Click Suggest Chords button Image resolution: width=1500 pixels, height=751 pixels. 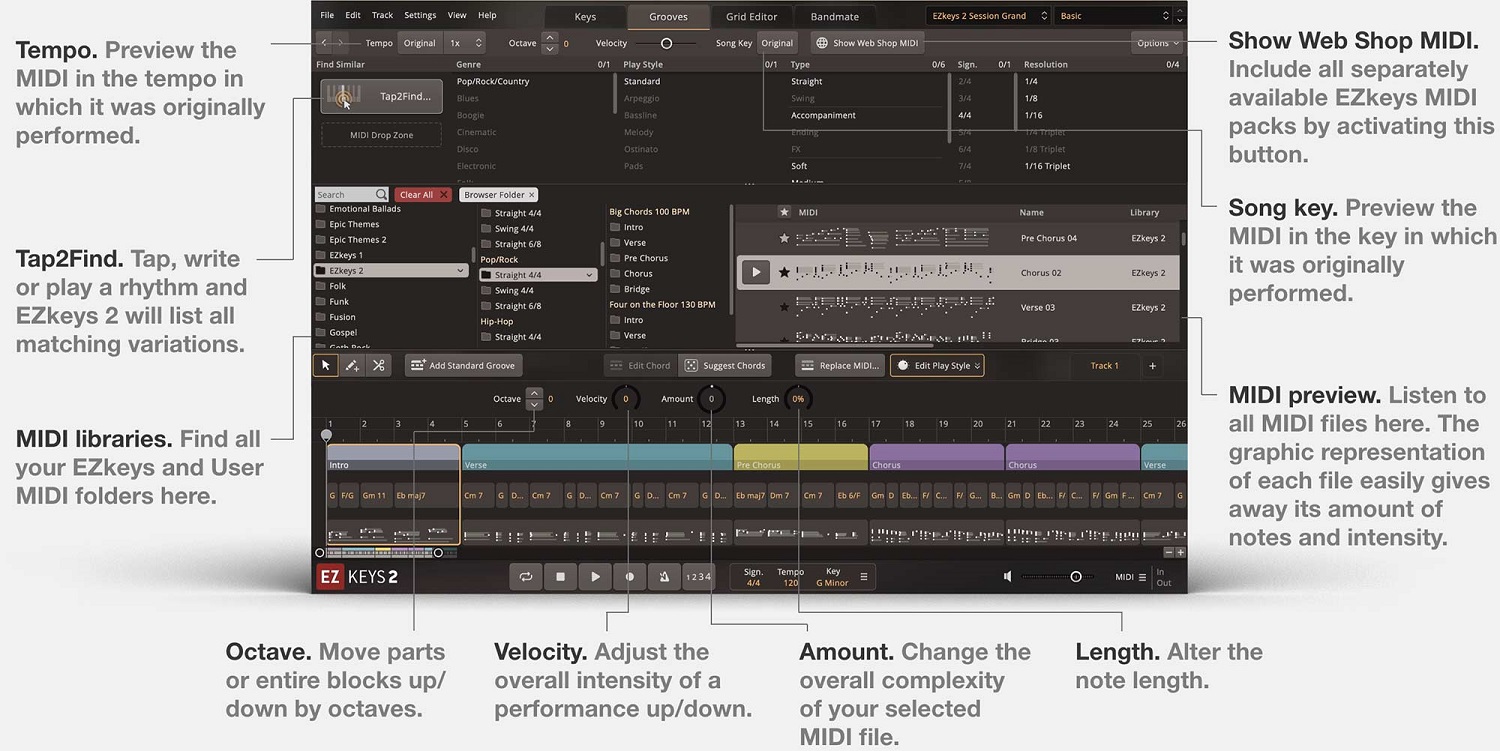[x=724, y=366]
